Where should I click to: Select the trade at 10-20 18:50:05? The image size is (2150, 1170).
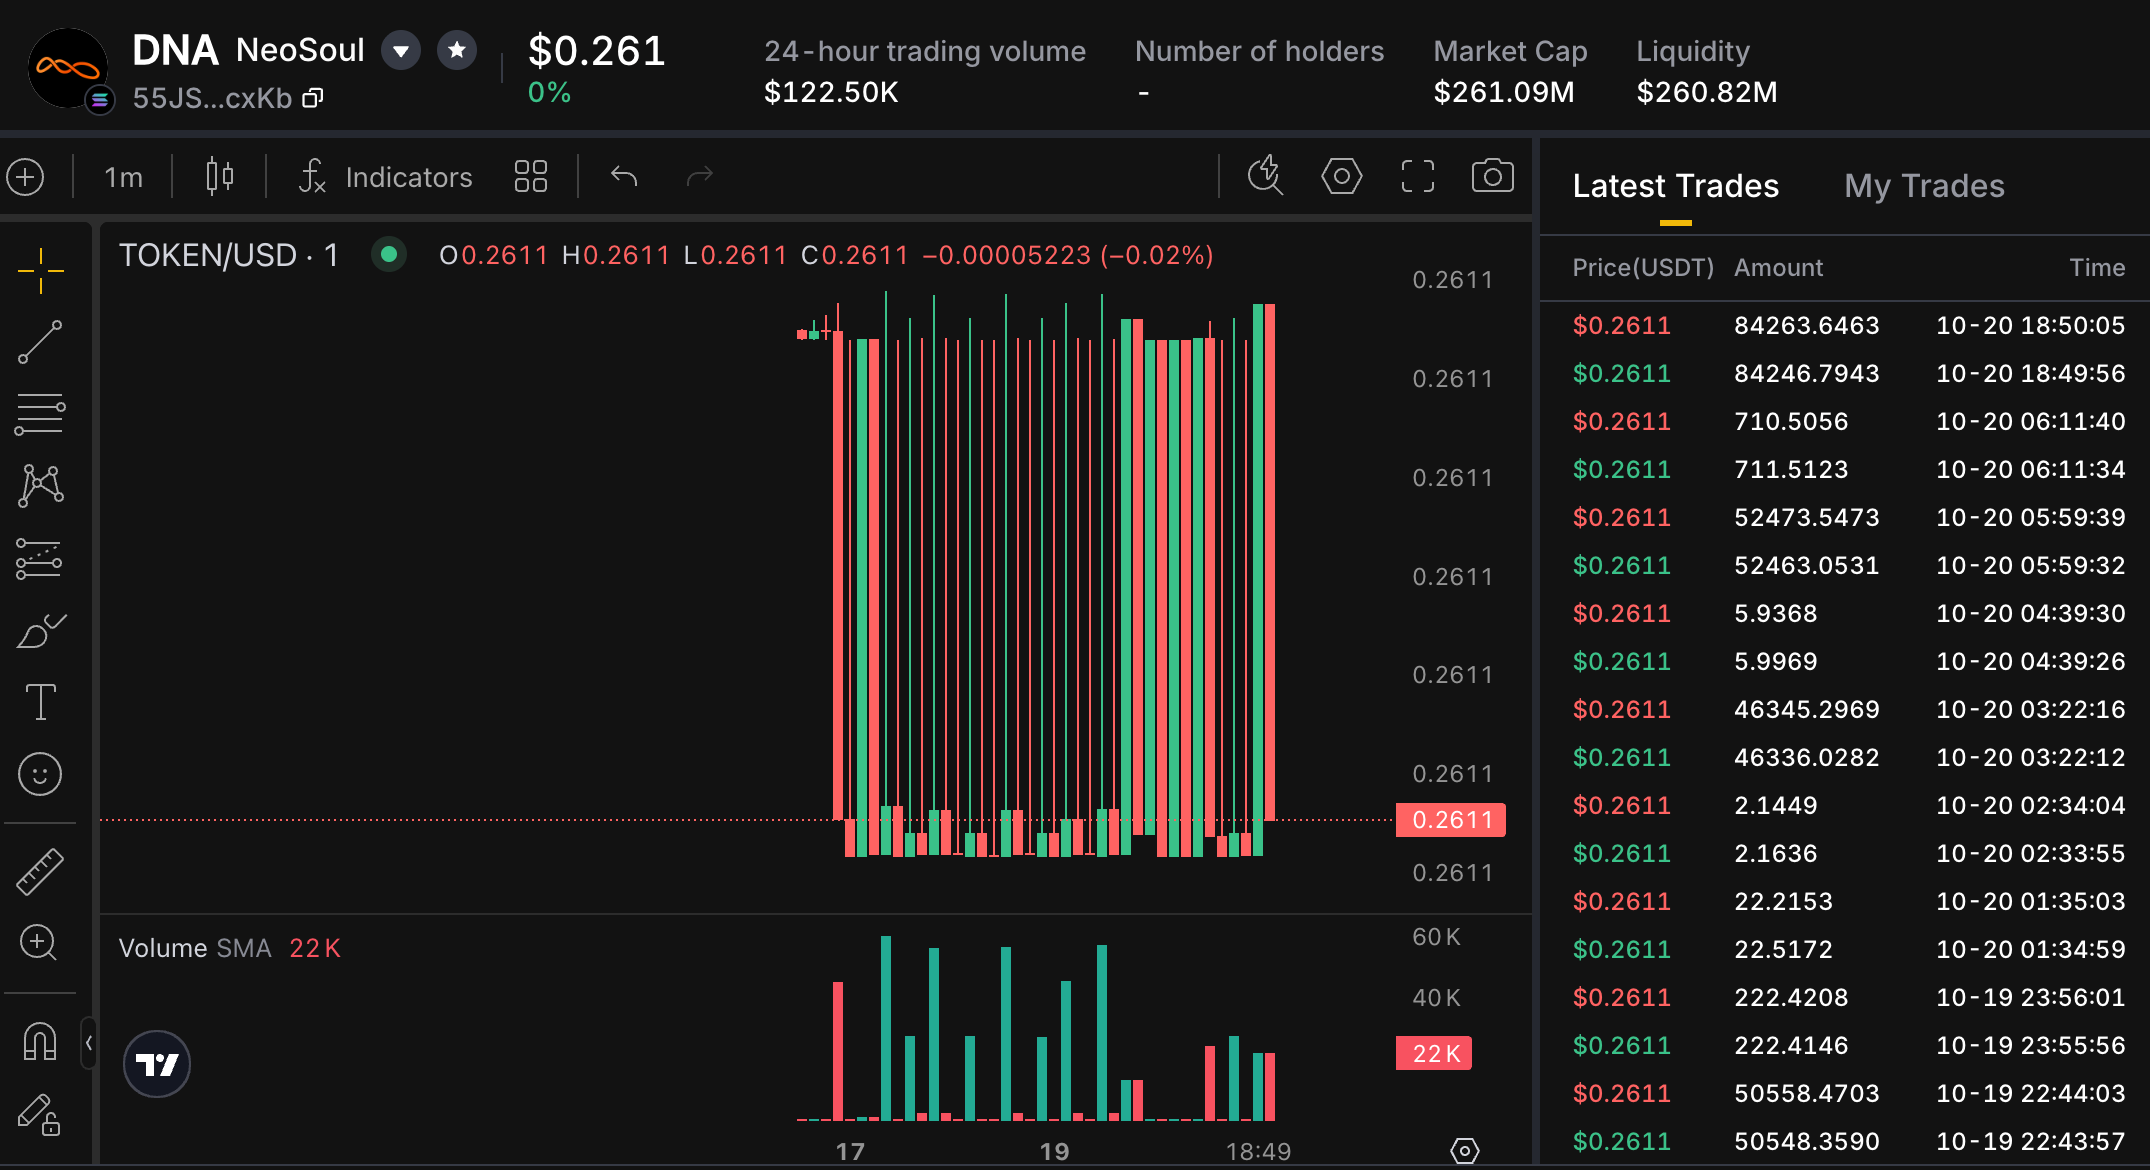1847,325
